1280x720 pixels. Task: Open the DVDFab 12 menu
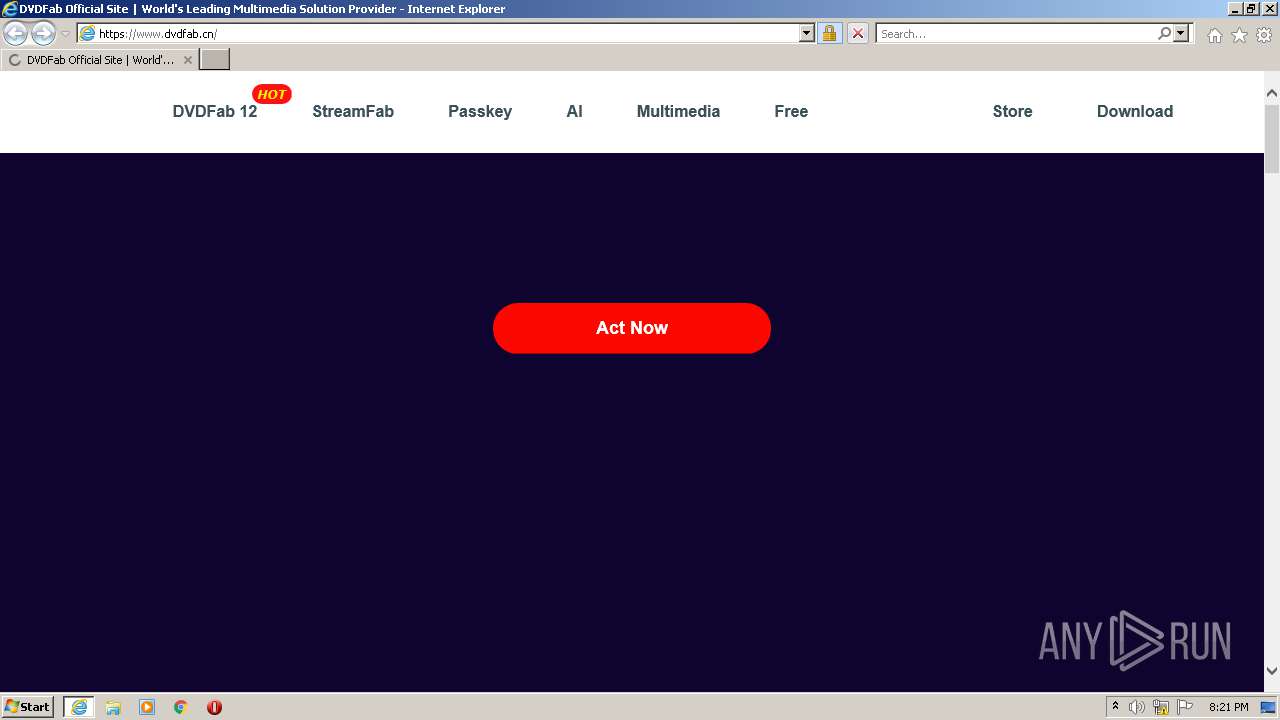(x=215, y=111)
